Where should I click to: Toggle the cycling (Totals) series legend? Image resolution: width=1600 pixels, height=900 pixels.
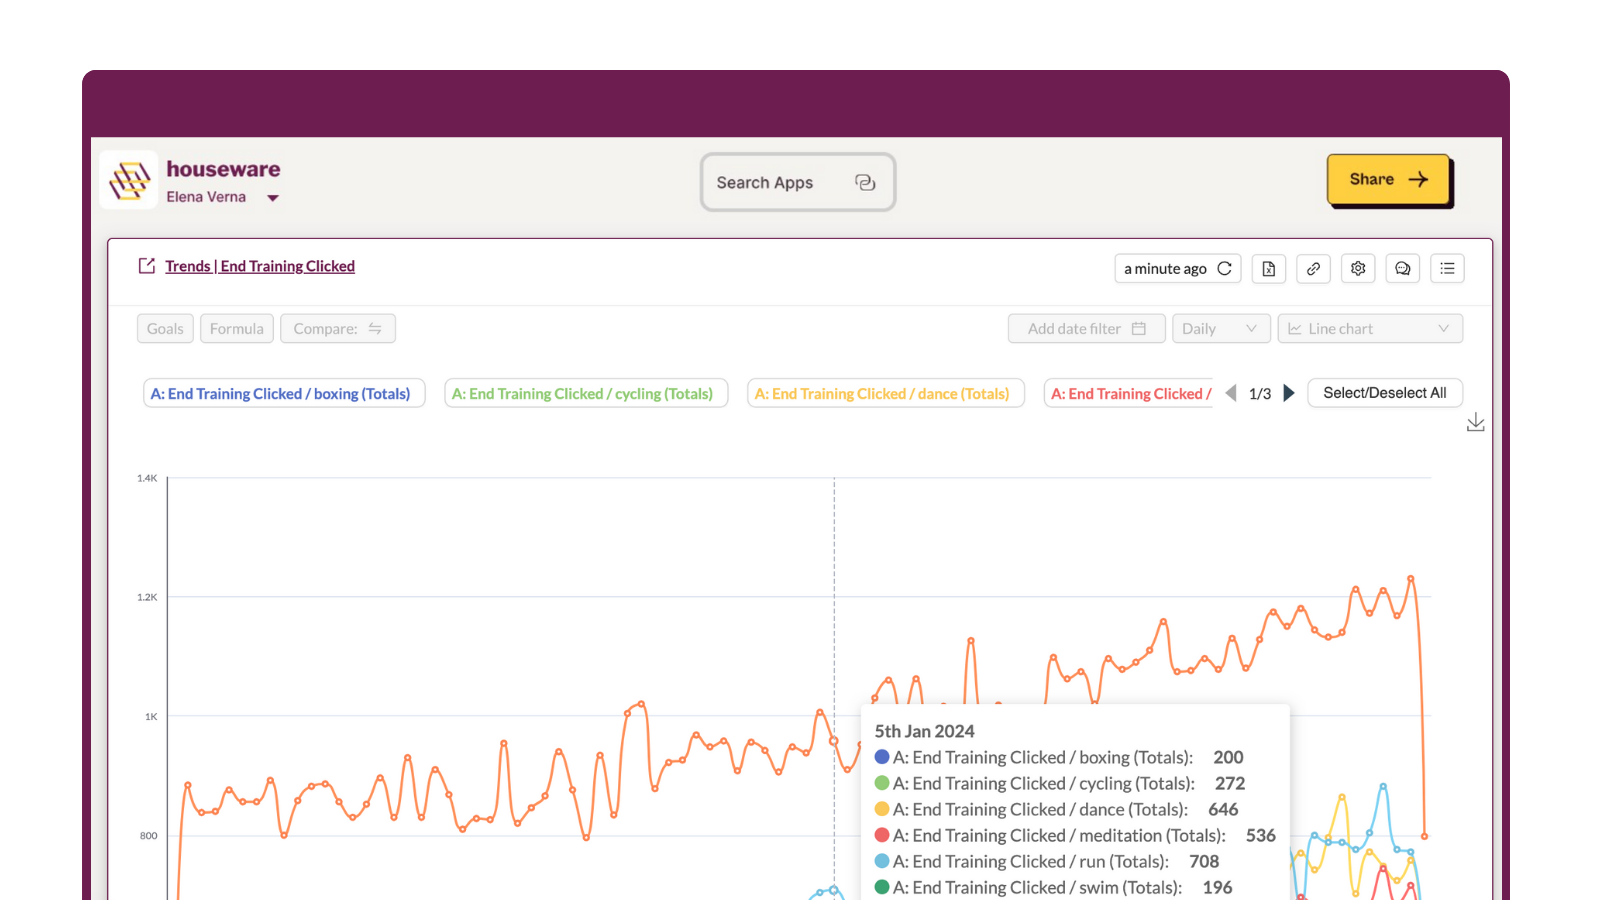[586, 394]
